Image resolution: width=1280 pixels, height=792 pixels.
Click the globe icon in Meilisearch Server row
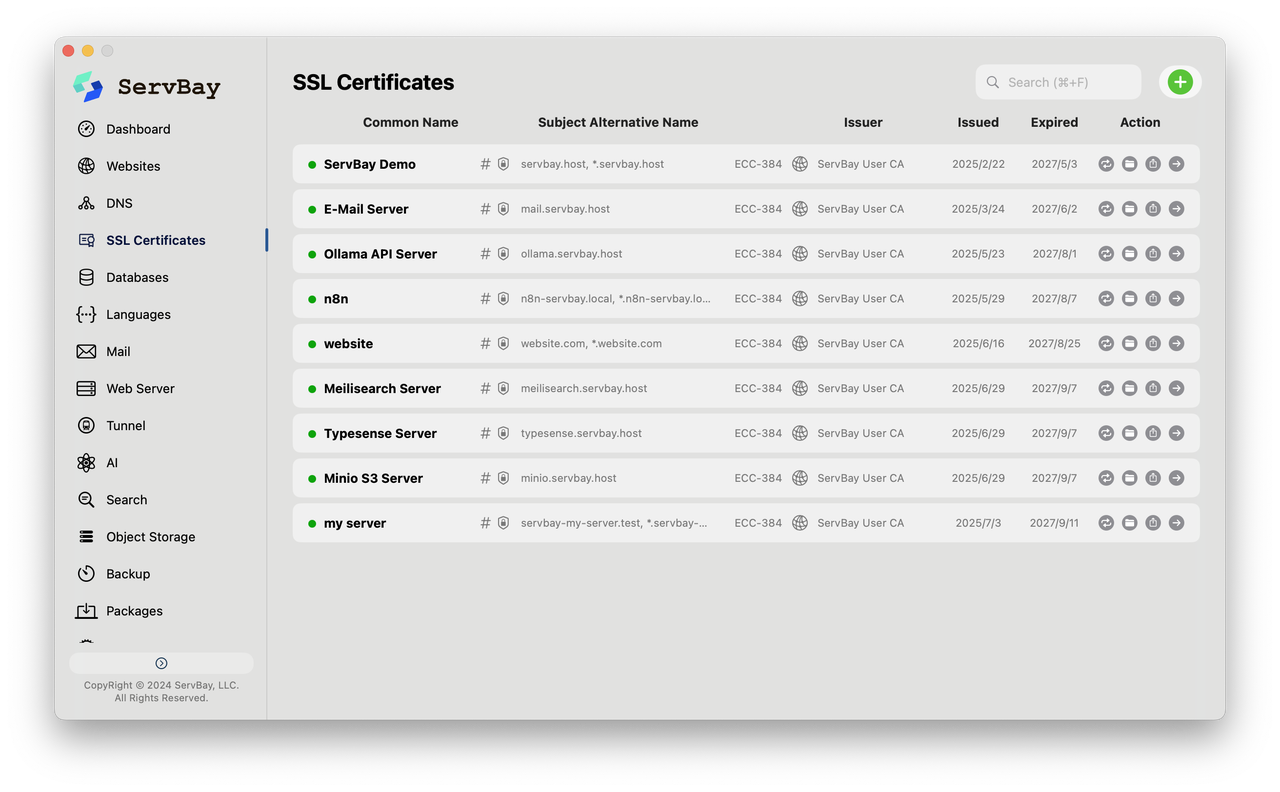[x=800, y=388]
